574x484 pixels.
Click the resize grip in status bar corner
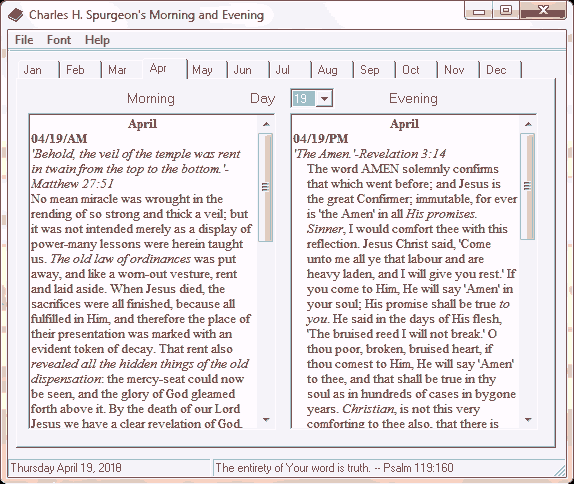(560, 470)
